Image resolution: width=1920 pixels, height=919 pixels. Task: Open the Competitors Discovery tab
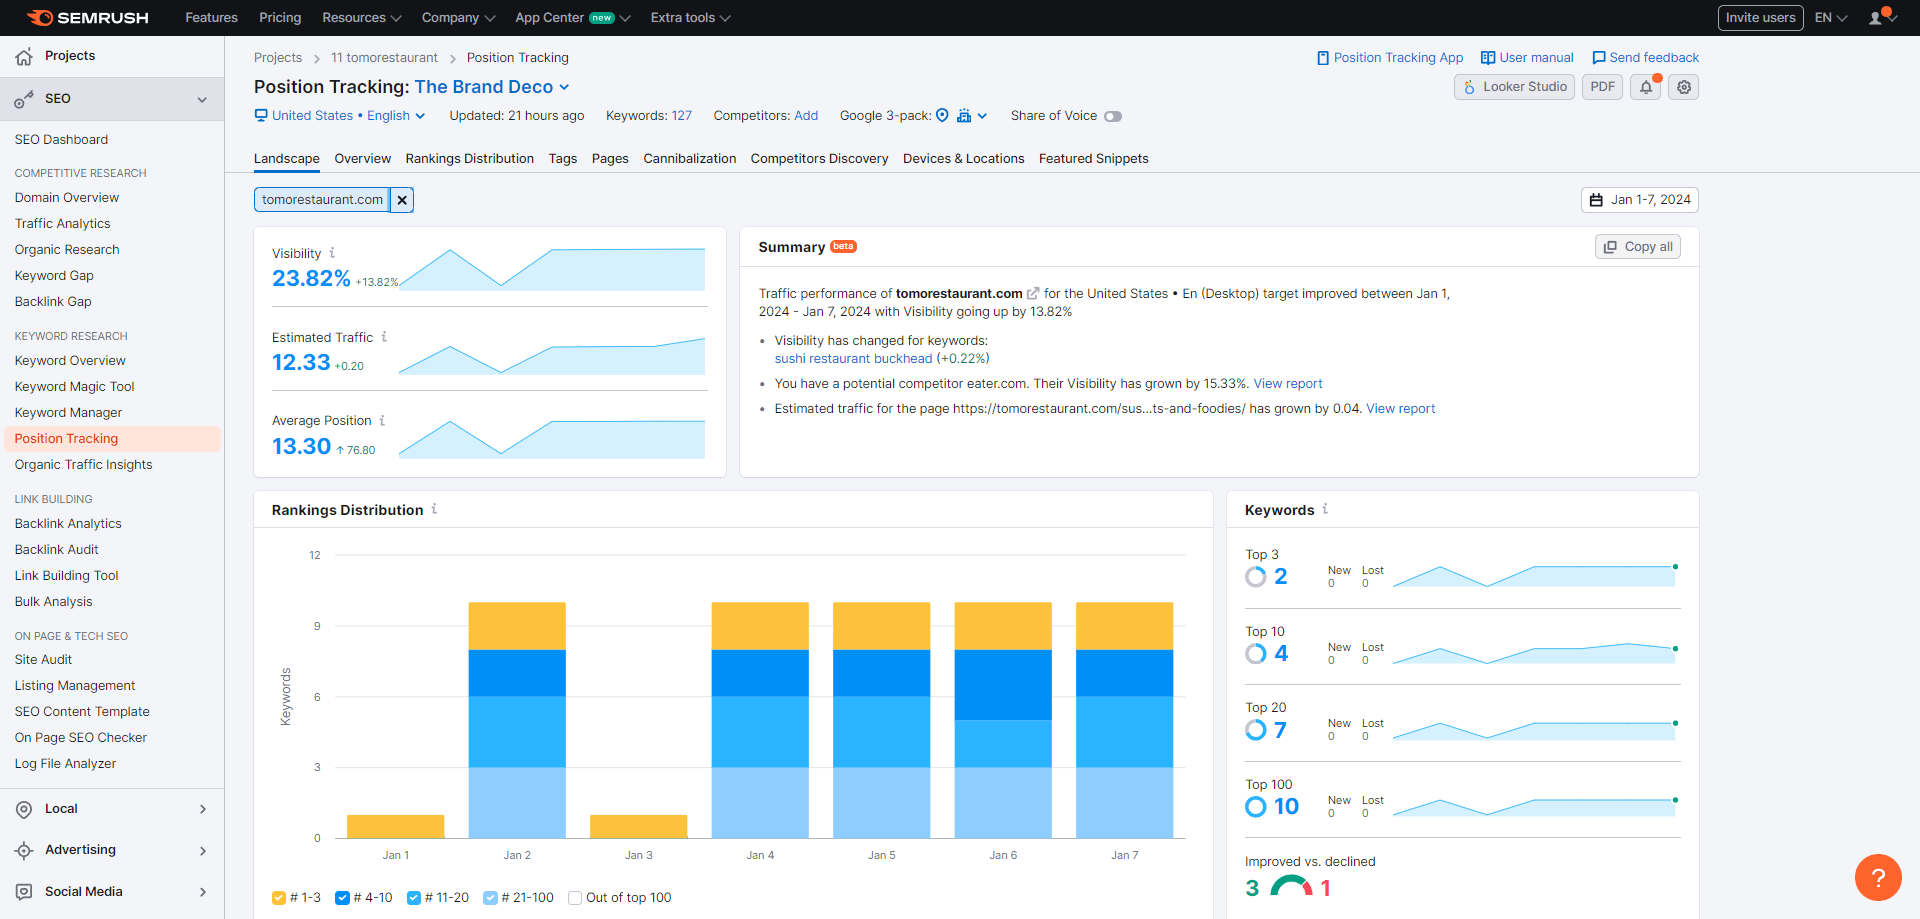(x=819, y=158)
